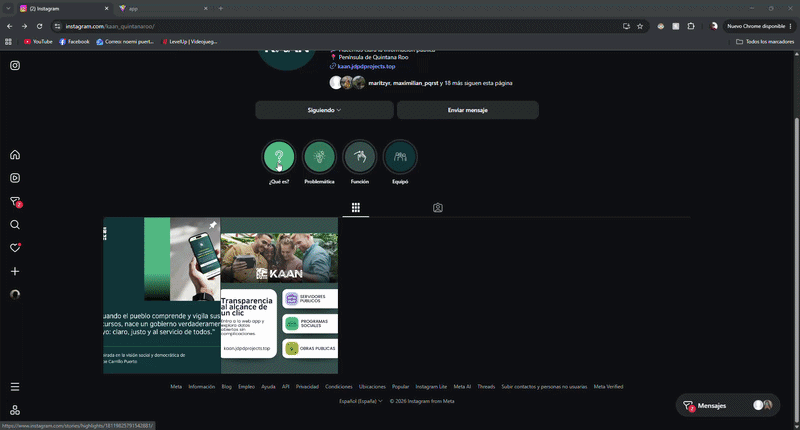The width and height of the screenshot is (800, 430).
Task: Click the maritzyr follower name
Action: (x=380, y=83)
